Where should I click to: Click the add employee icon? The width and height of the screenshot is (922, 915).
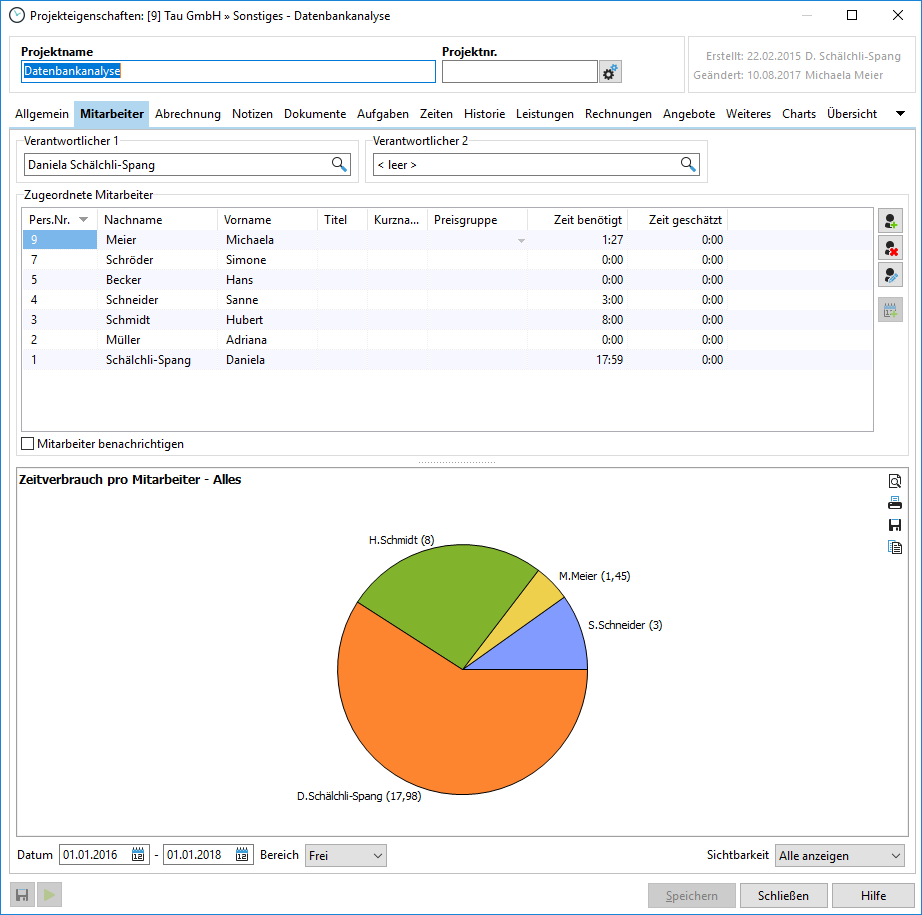(x=889, y=221)
